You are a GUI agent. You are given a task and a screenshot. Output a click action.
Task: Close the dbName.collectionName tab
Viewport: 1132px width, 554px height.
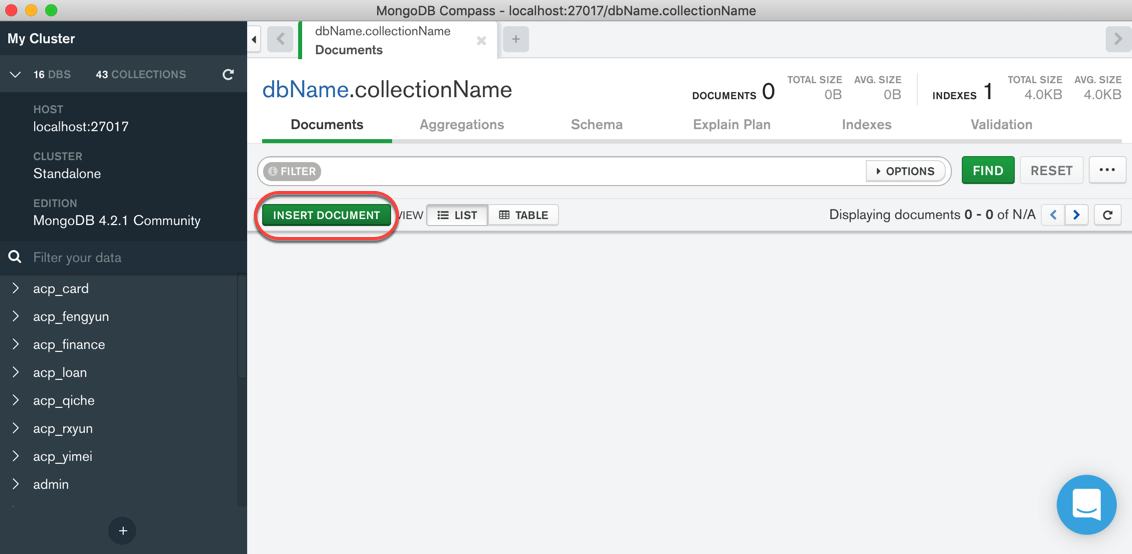[482, 41]
